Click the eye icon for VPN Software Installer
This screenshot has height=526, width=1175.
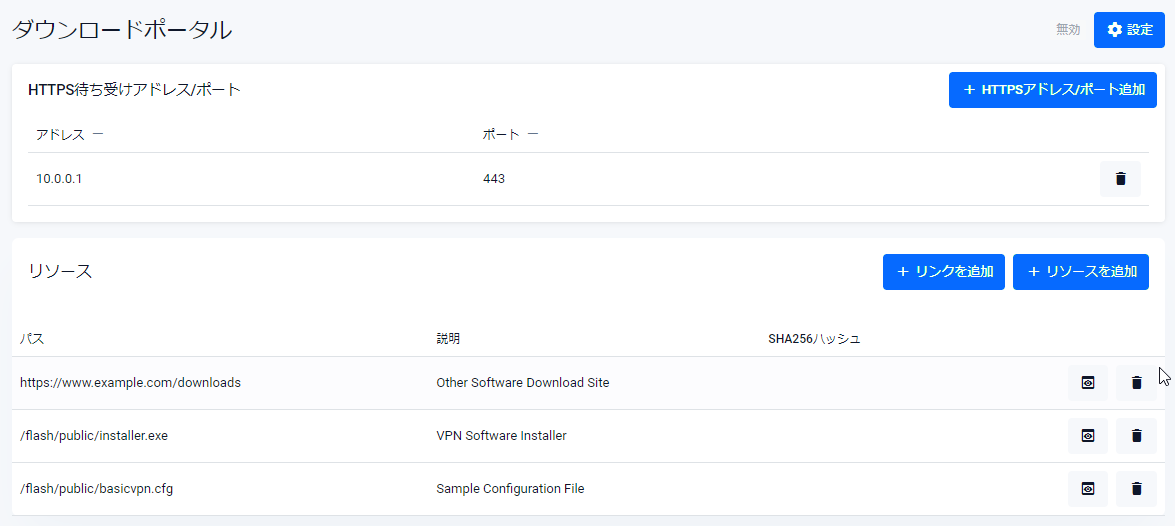[1088, 436]
